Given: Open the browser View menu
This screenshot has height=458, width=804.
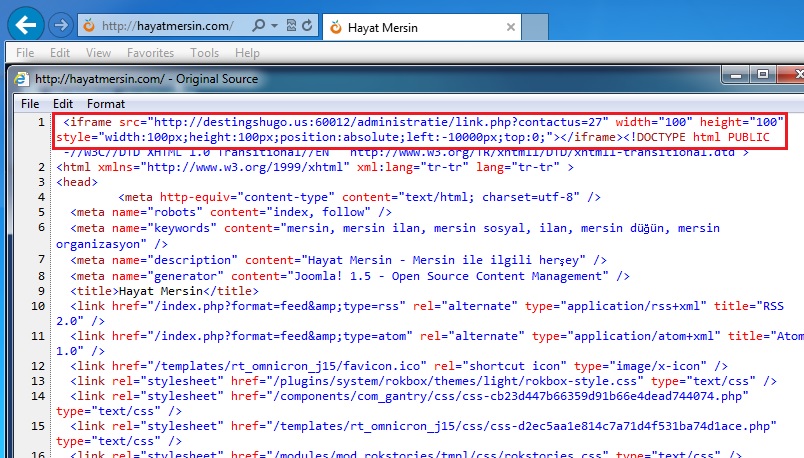Looking at the screenshot, I should tap(98, 53).
